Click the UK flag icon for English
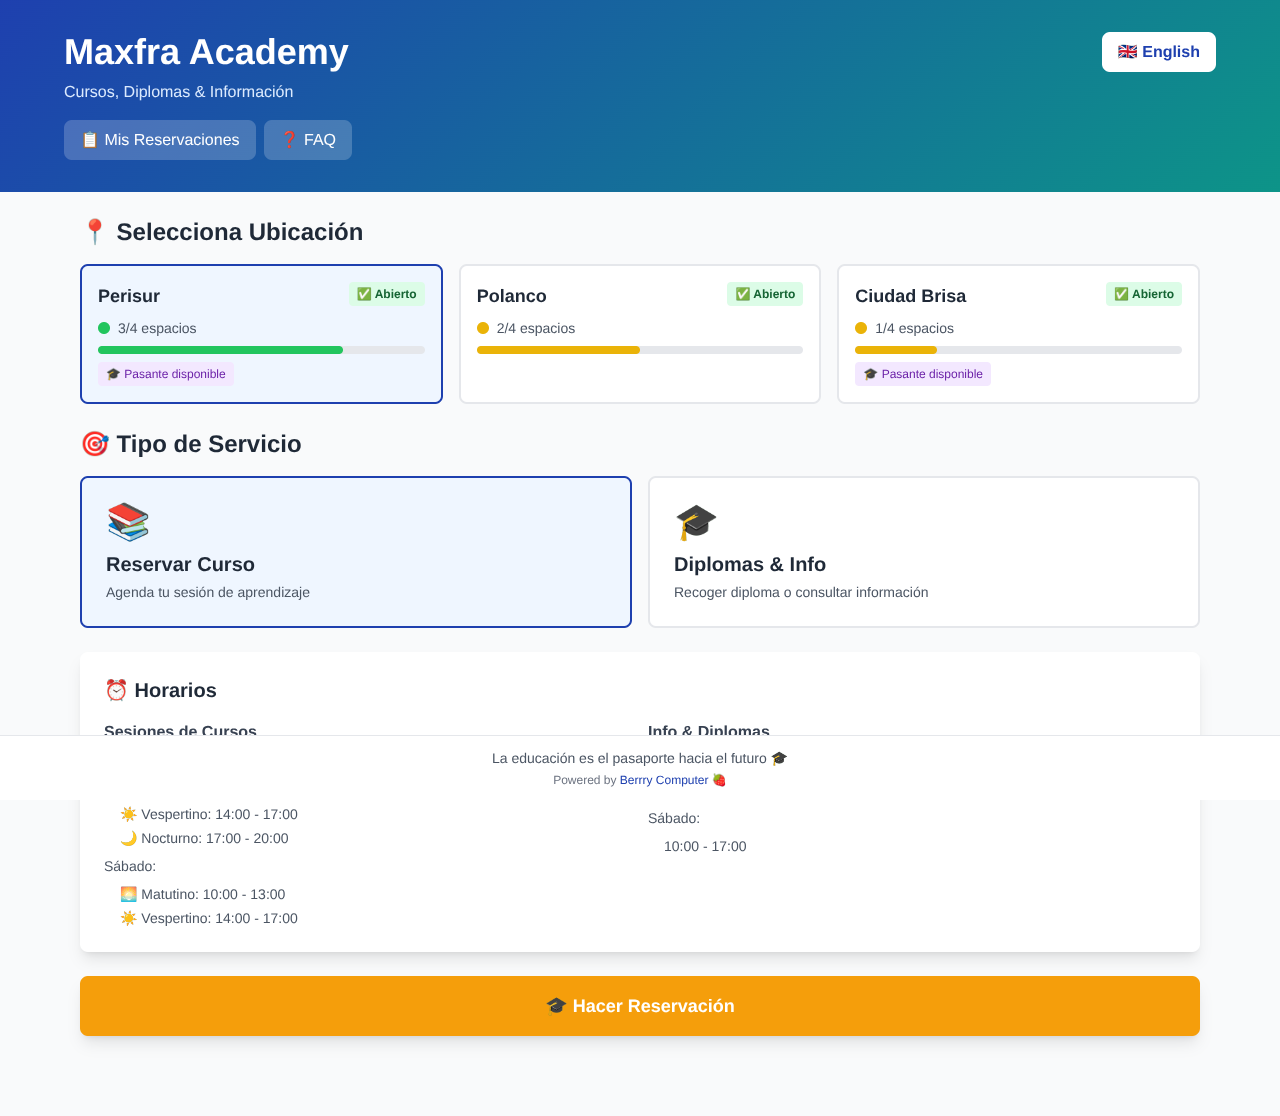Viewport: 1280px width, 1116px height. [1127, 51]
